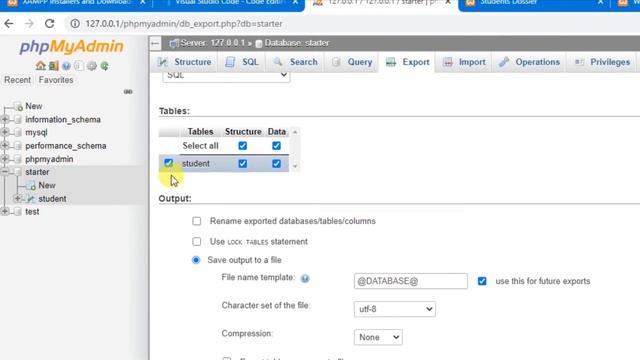
Task: Open the Search tab
Action: 296,62
